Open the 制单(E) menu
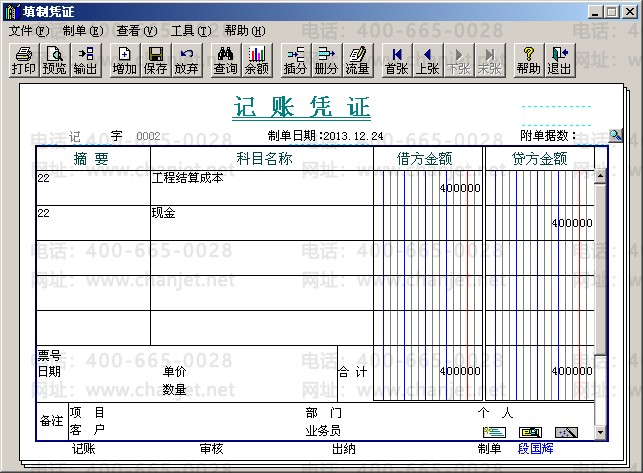Image resolution: width=643 pixels, height=473 pixels. [83, 31]
